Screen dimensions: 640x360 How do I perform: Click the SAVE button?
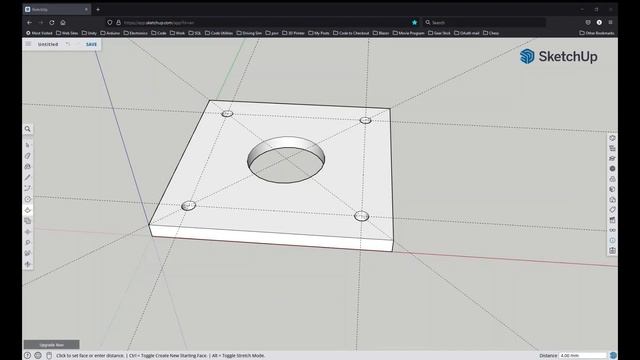[91, 44]
